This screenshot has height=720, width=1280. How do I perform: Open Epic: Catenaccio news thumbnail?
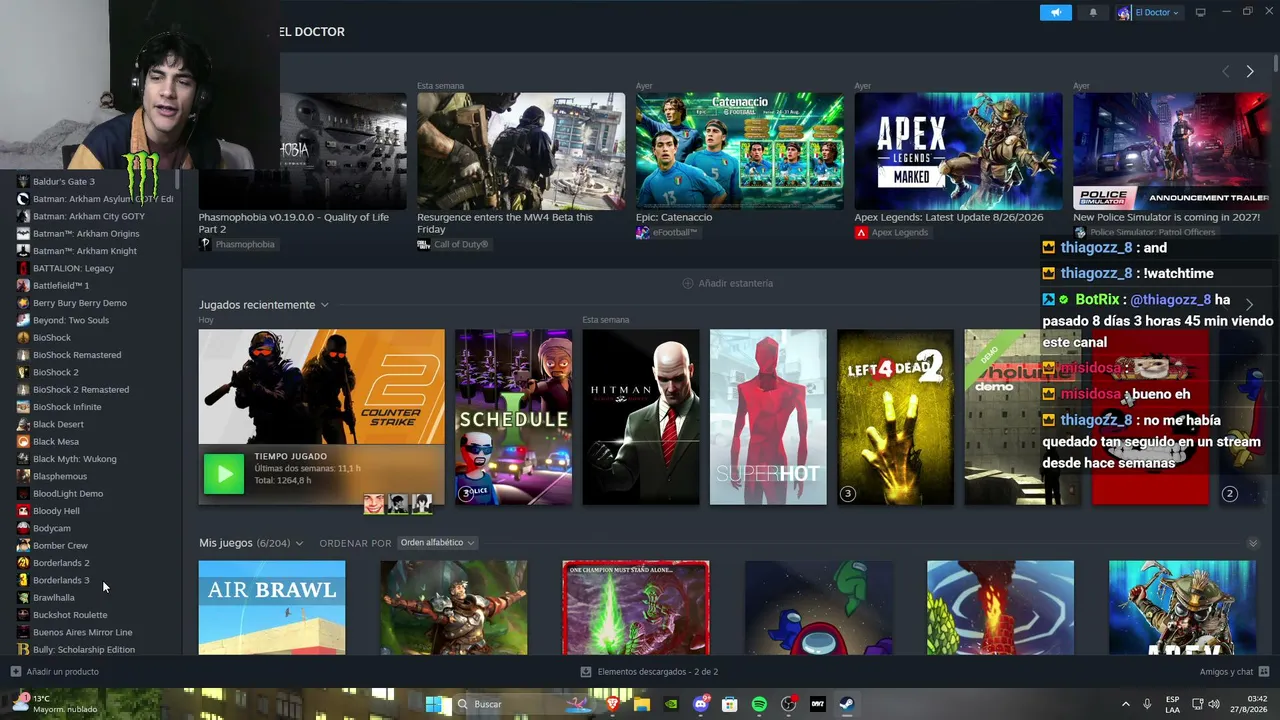[739, 151]
